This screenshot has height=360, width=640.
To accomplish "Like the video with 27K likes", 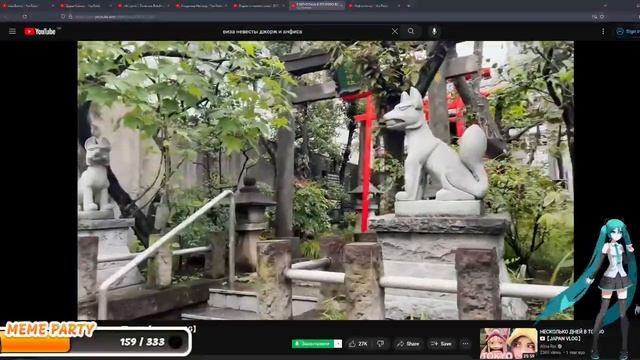I will [358, 344].
